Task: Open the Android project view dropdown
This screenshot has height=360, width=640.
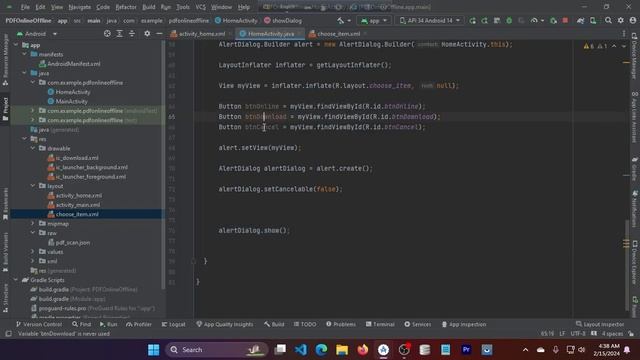Action: pos(37,34)
